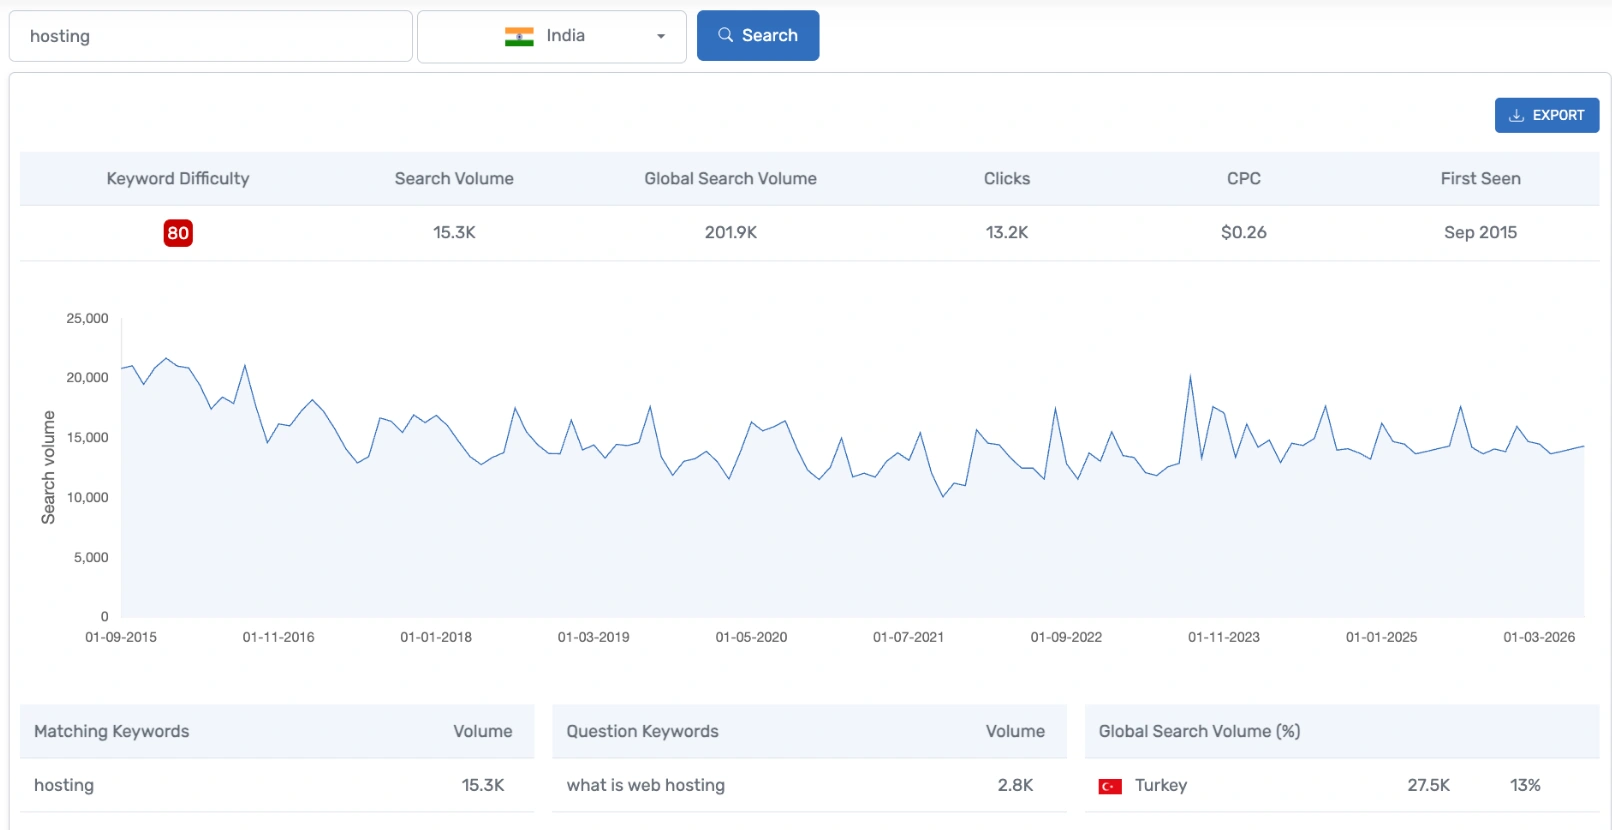This screenshot has height=830, width=1612.
Task: Click the Sep 2015 first seen value
Action: pyautogui.click(x=1481, y=232)
